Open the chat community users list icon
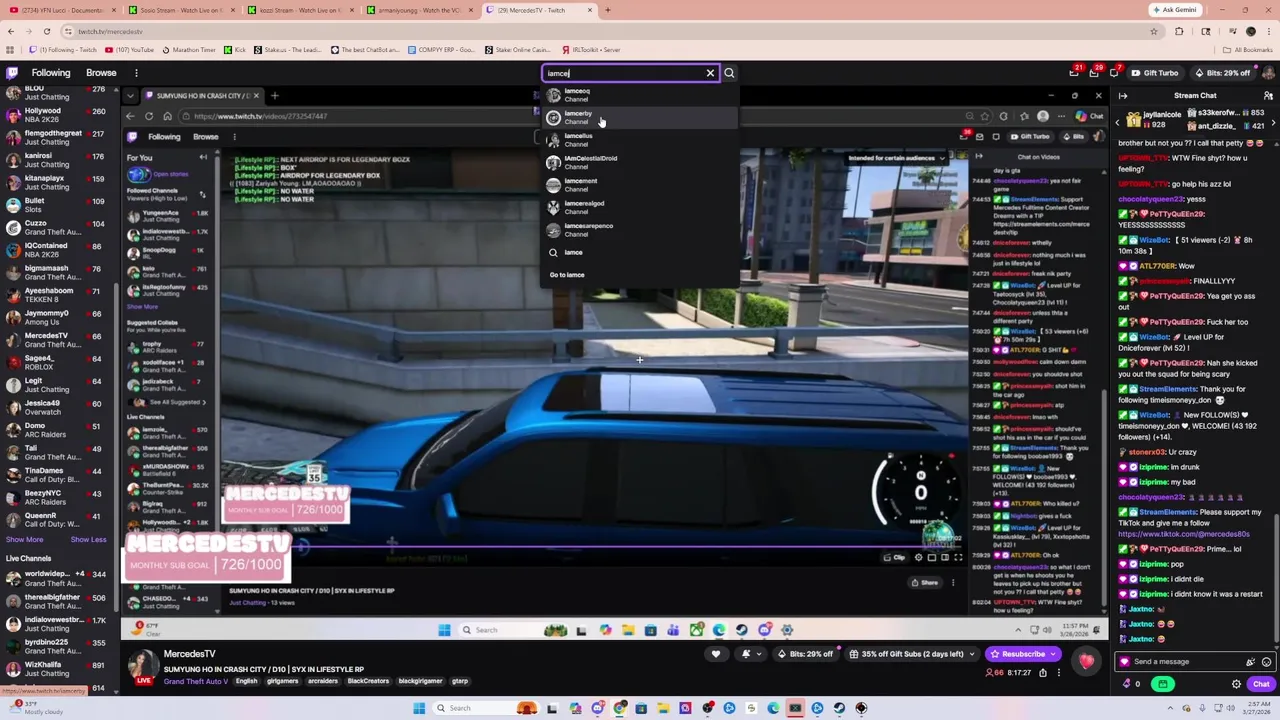1280x720 pixels. pyautogui.click(x=1267, y=96)
